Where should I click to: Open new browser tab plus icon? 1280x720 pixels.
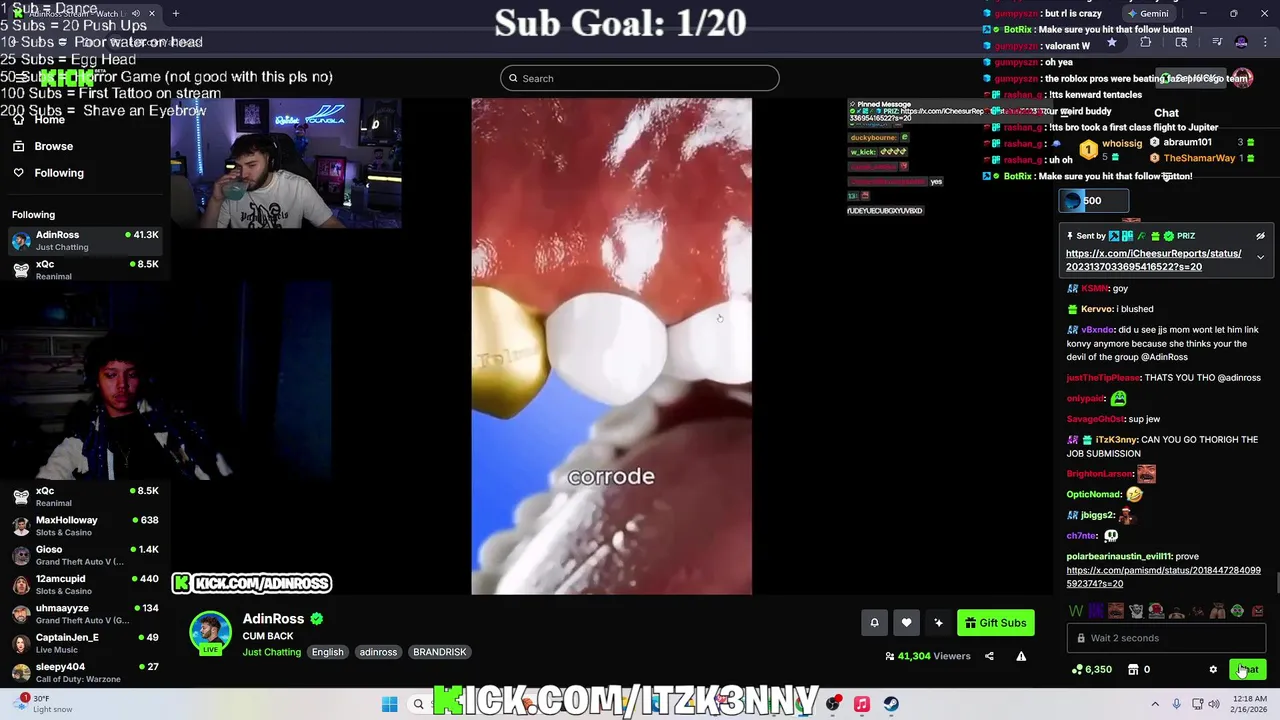click(x=175, y=14)
